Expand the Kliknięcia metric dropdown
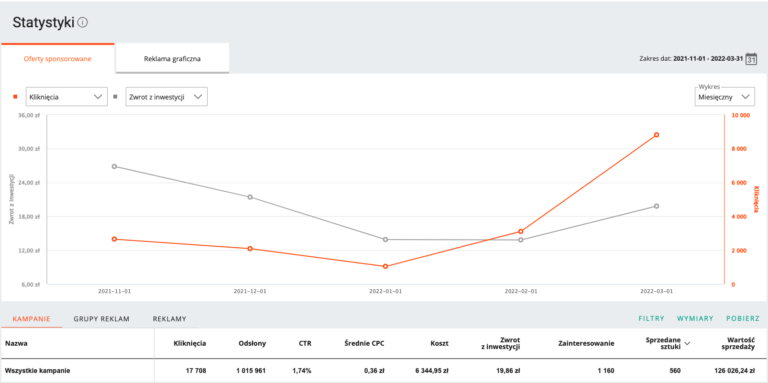This screenshot has height=383, width=768. [66, 96]
